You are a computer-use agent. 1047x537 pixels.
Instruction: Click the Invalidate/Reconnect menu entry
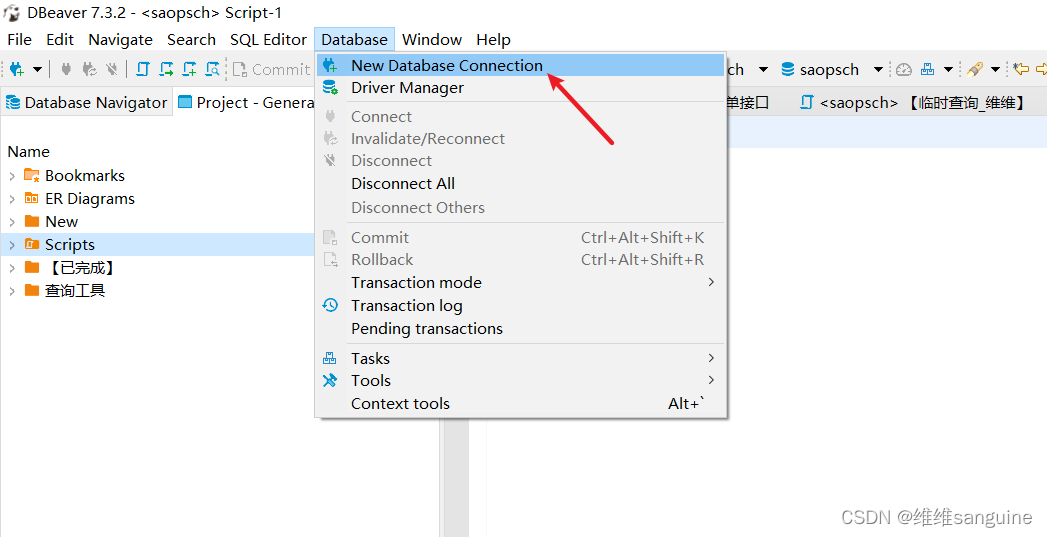[521, 138]
